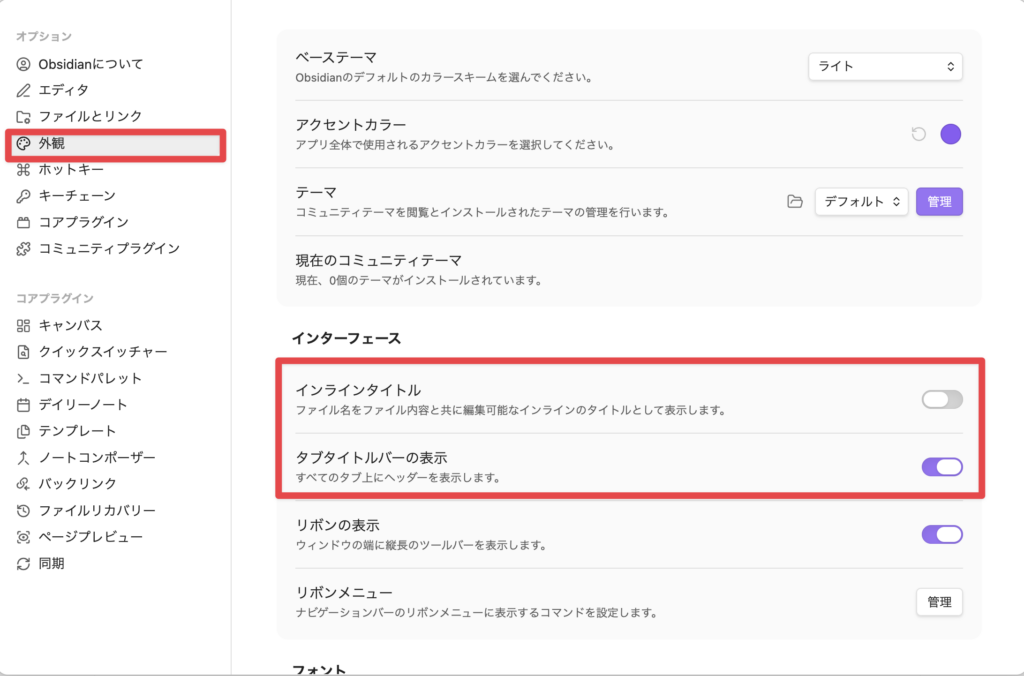Click the 管理 button for リボンメニュー

pos(939,602)
